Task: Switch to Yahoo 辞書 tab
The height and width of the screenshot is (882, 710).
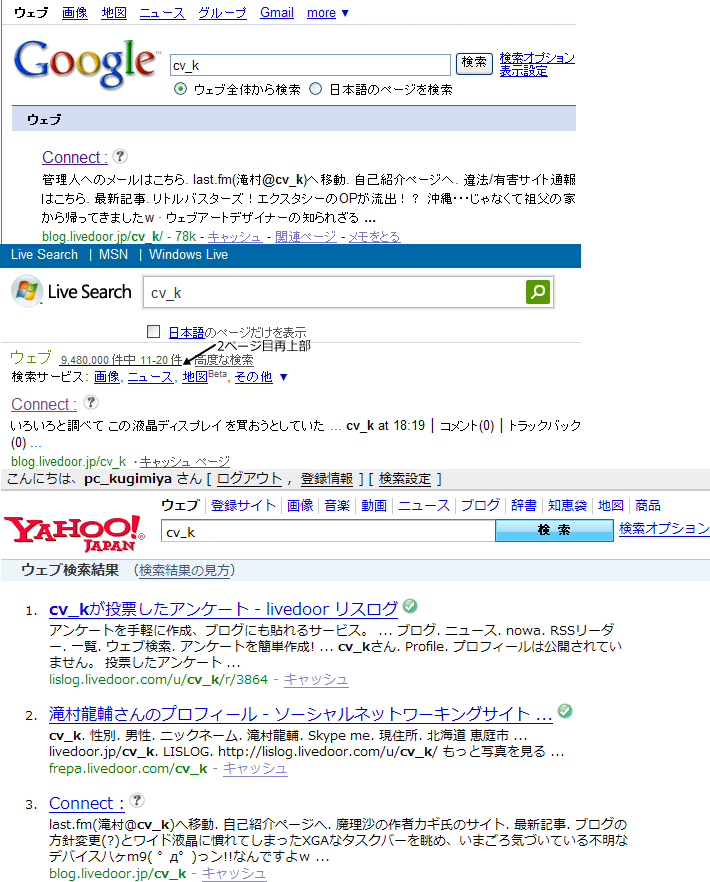Action: point(524,505)
